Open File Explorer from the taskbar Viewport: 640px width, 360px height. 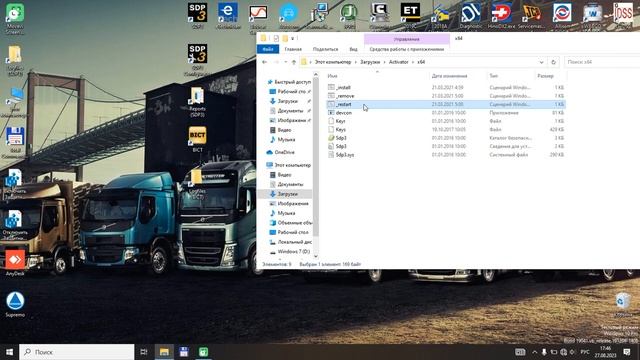point(164,352)
